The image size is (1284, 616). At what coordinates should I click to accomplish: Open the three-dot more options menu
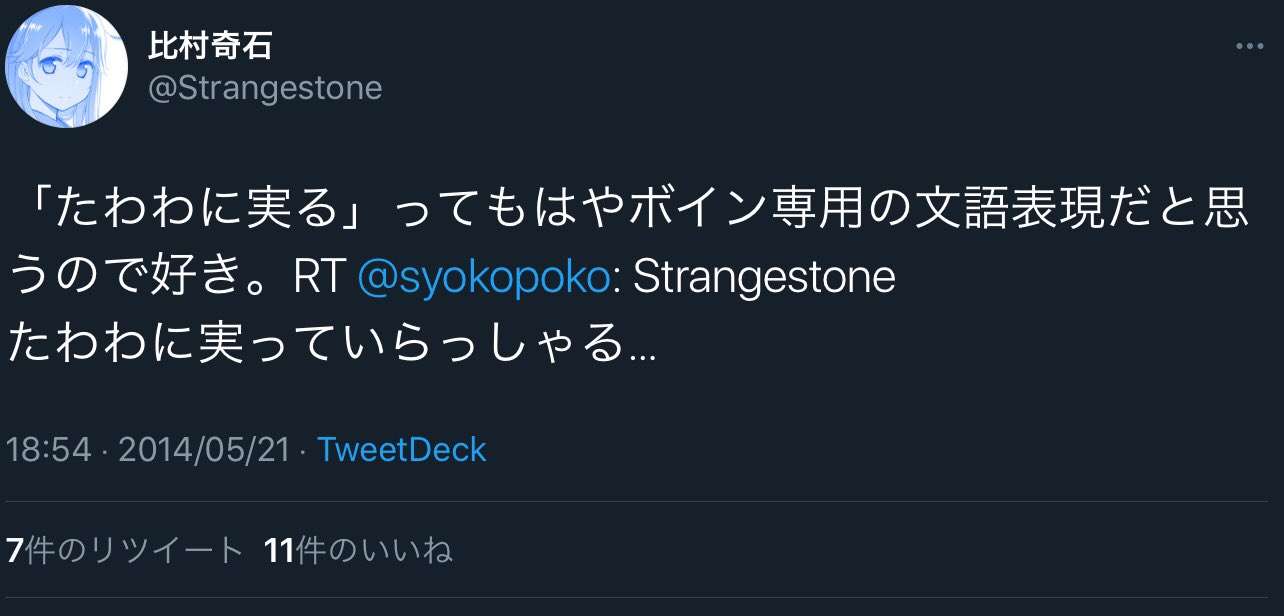tap(1250, 47)
